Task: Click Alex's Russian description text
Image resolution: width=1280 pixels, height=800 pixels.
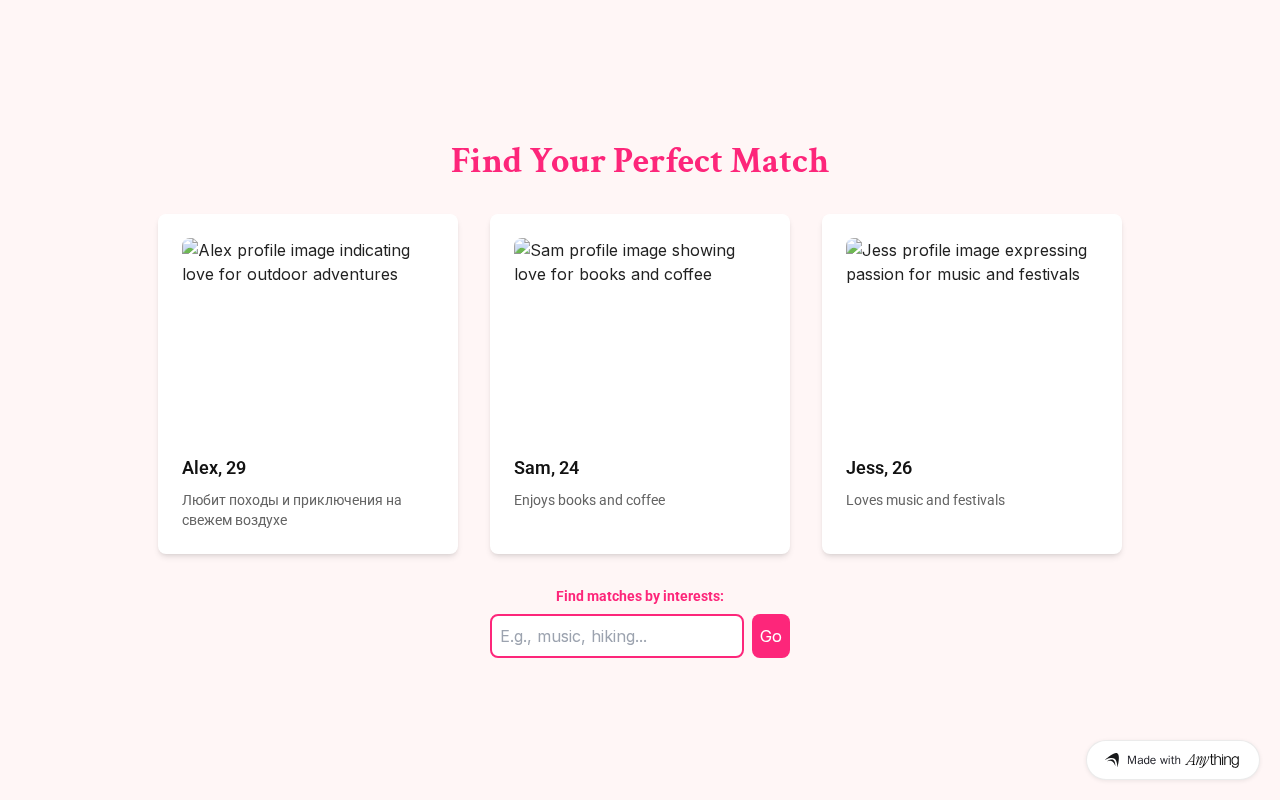Action: [291, 510]
